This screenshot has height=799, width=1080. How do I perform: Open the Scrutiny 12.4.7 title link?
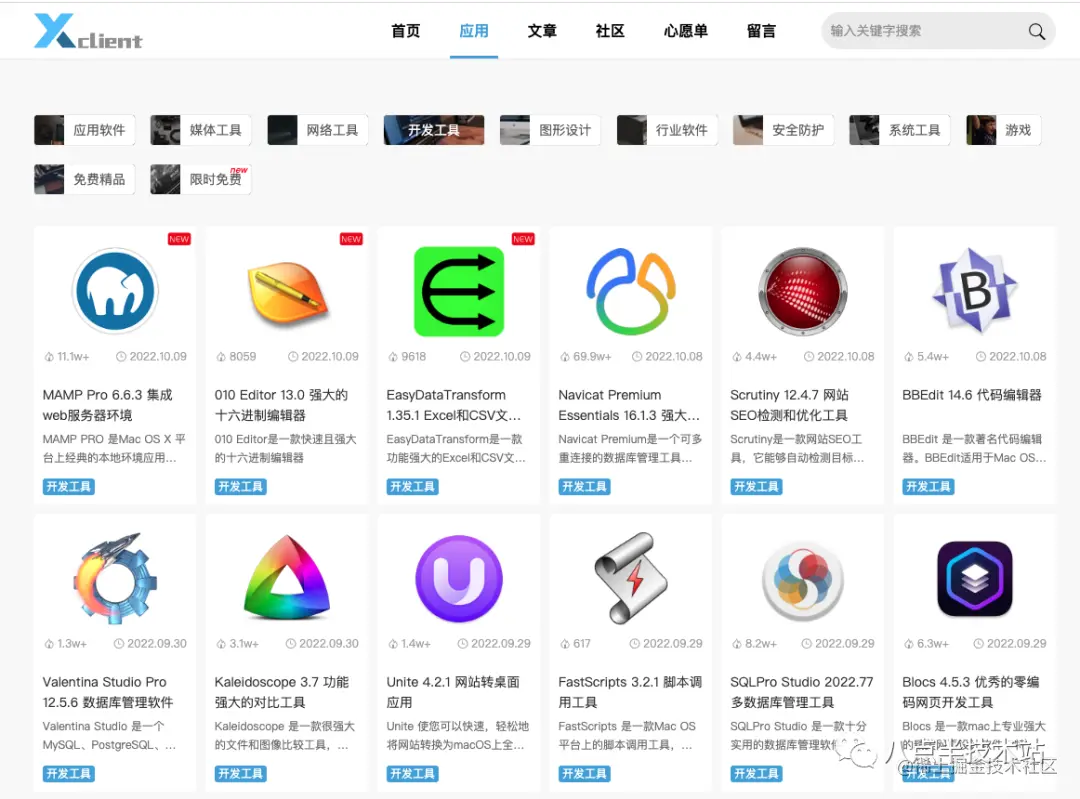click(789, 405)
